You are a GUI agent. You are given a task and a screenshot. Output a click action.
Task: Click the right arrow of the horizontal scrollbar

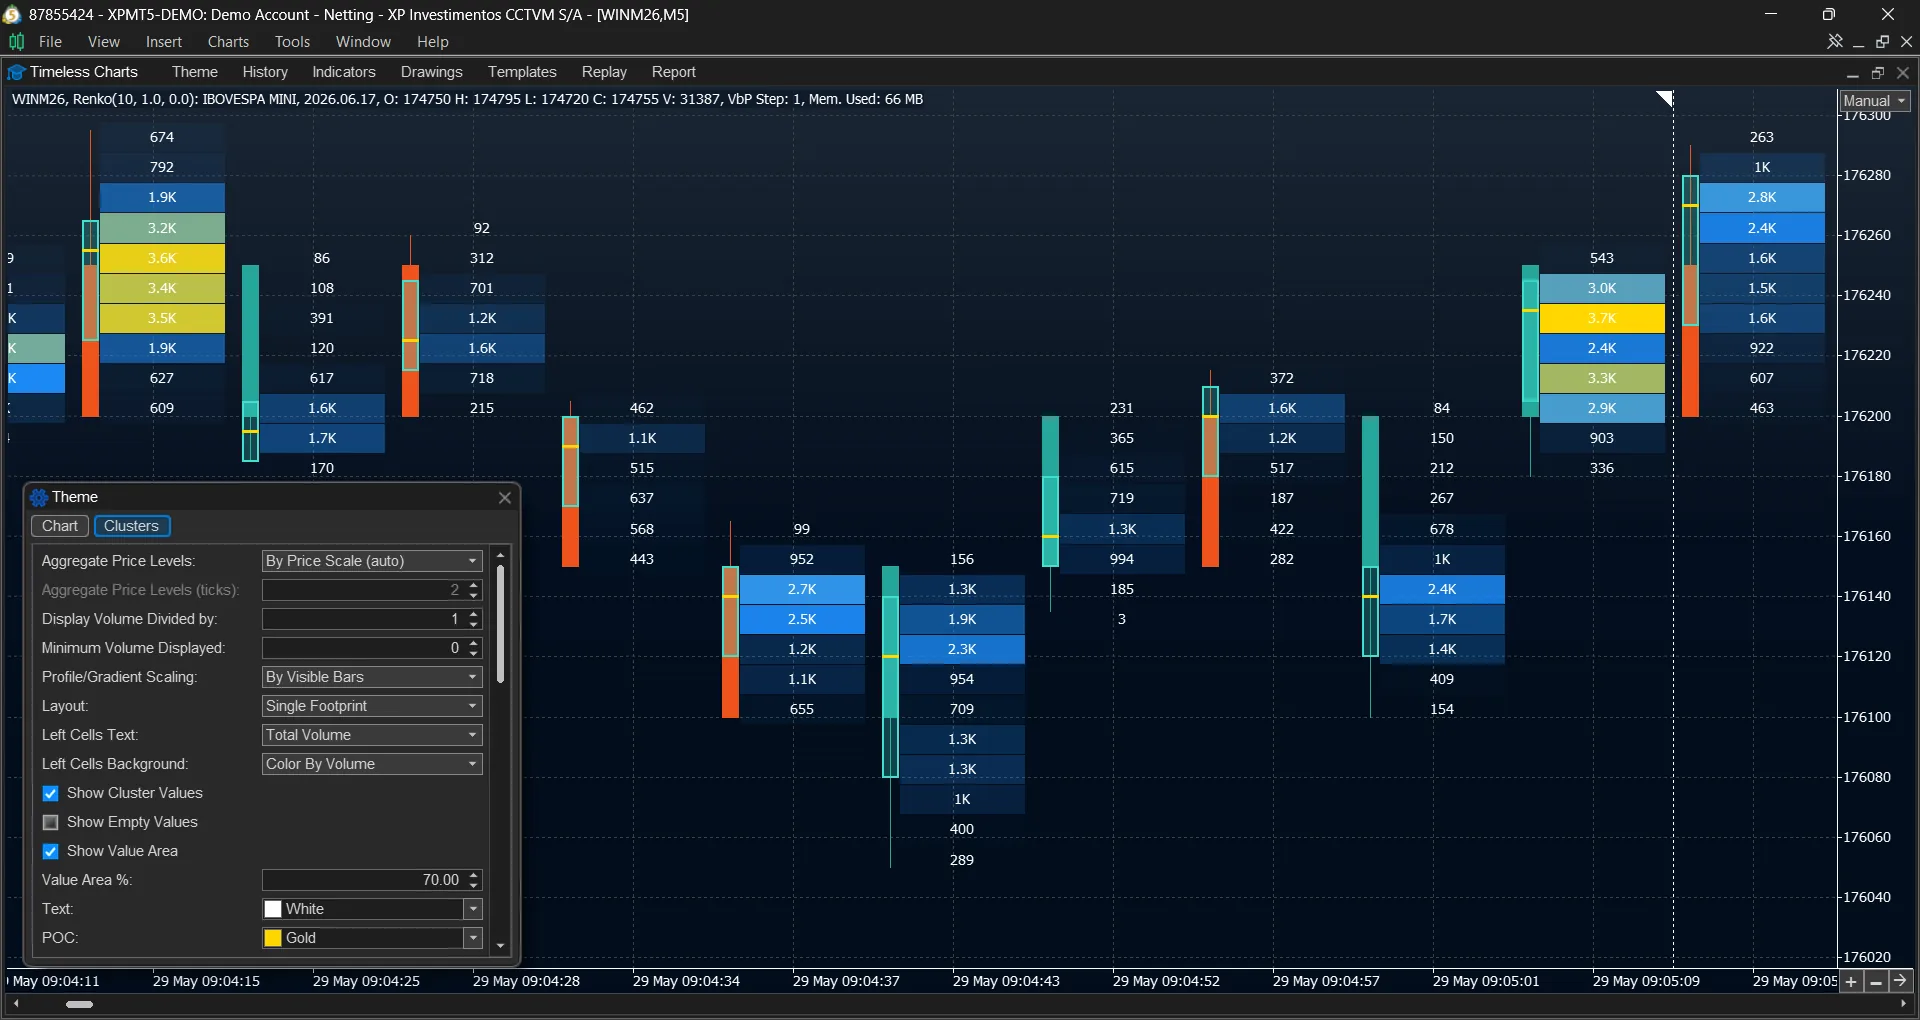point(1904,1004)
